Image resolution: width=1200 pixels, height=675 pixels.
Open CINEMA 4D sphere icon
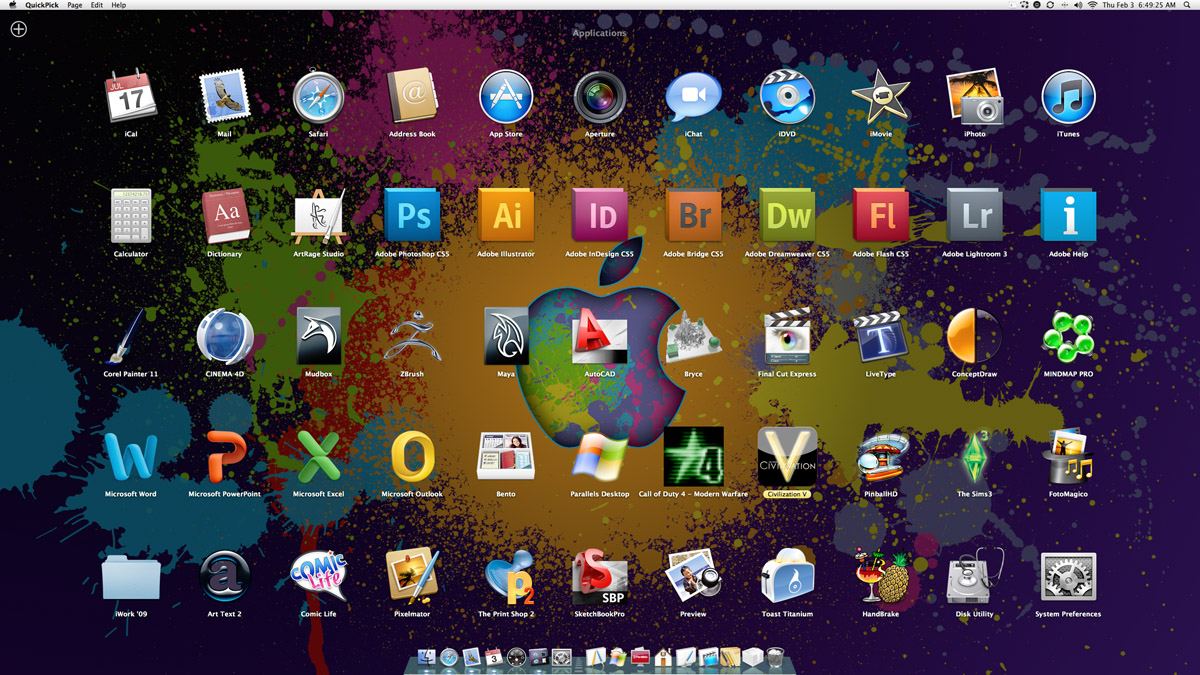[224, 337]
